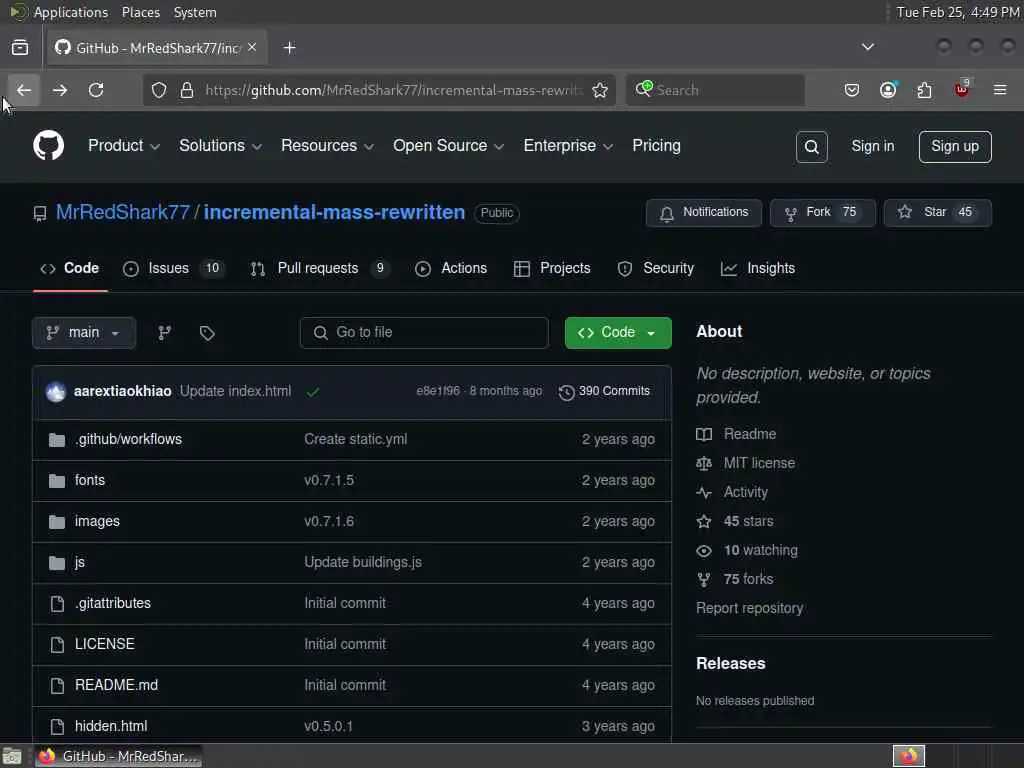This screenshot has width=1024, height=768.
Task: Open the fonts folder
Action: tap(89, 481)
